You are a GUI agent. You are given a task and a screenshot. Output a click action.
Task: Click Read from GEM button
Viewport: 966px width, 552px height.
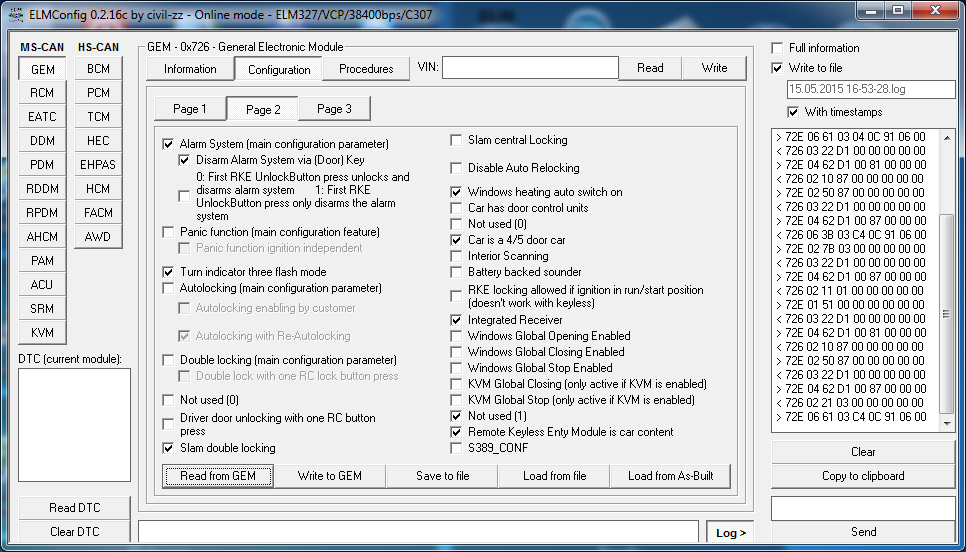point(218,476)
